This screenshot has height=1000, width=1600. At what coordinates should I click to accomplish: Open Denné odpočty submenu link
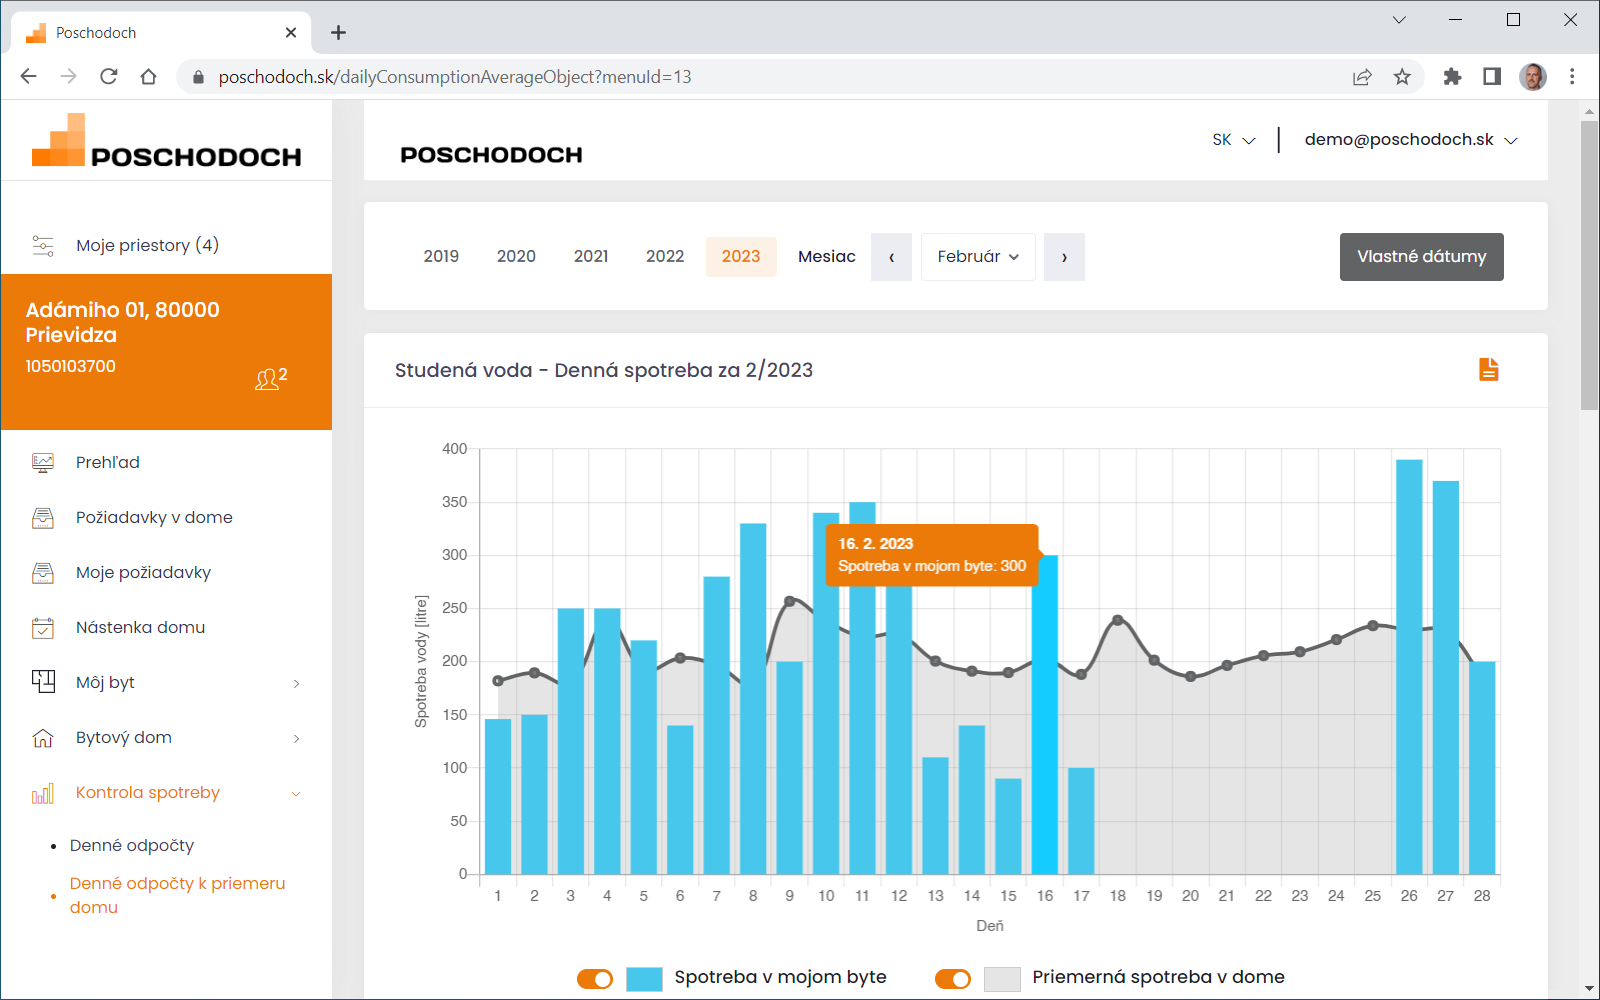pyautogui.click(x=132, y=846)
